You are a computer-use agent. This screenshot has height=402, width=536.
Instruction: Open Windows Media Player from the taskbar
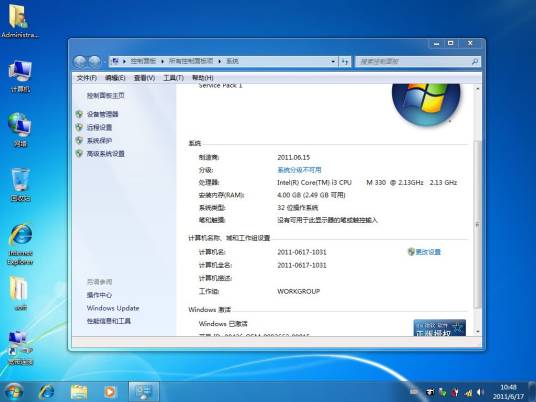click(x=110, y=392)
